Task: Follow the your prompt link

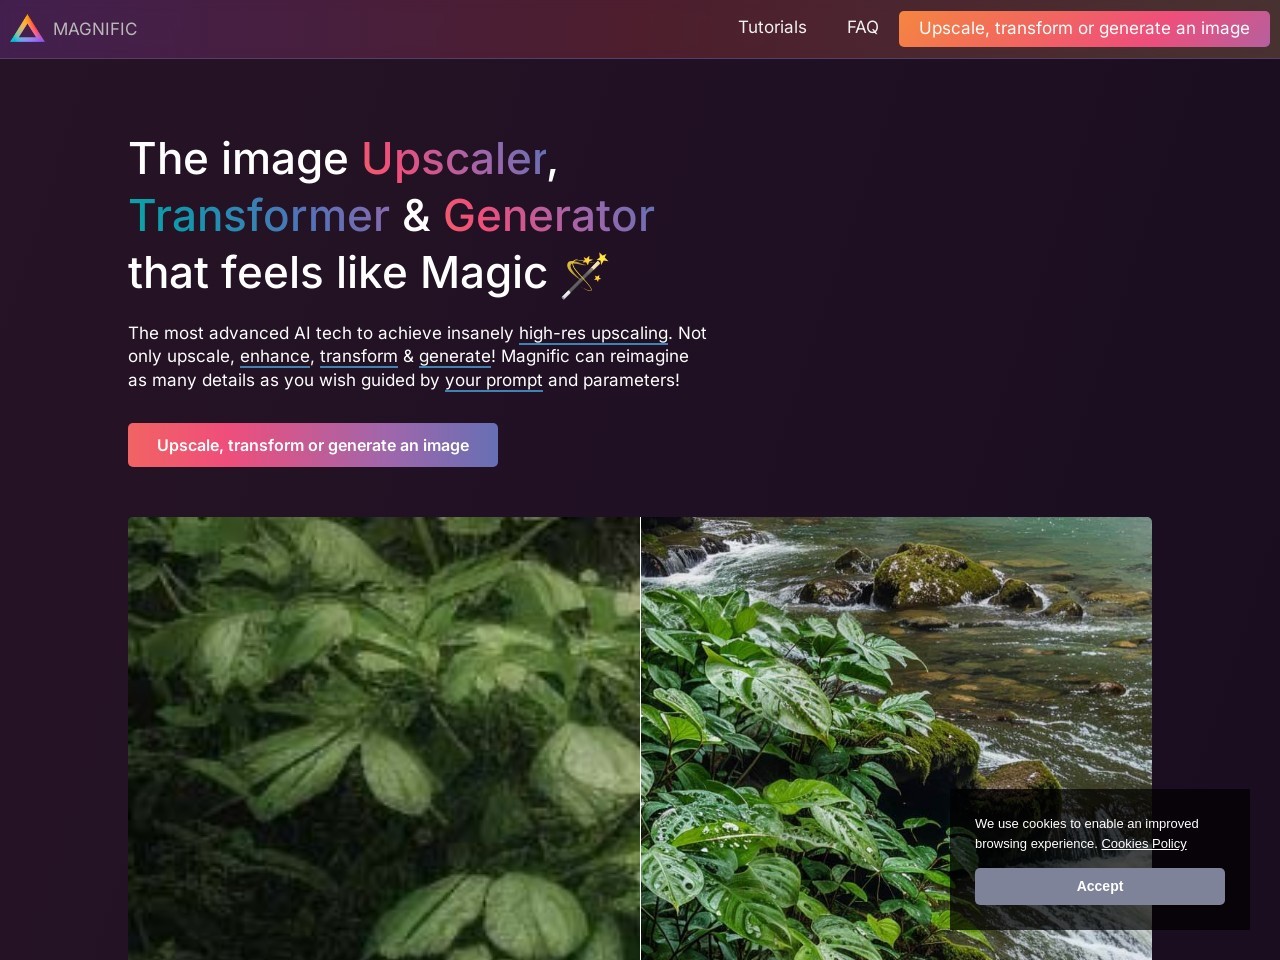Action: click(x=494, y=380)
